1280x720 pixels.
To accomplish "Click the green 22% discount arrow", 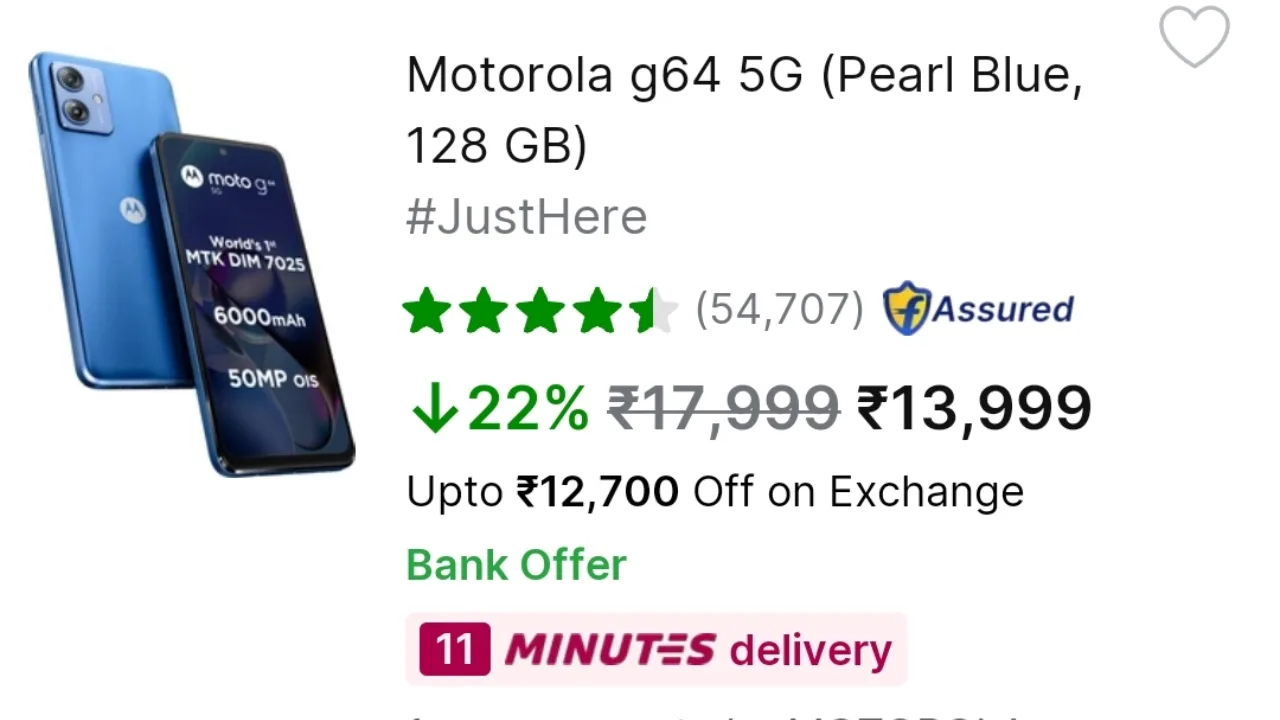I will click(435, 410).
